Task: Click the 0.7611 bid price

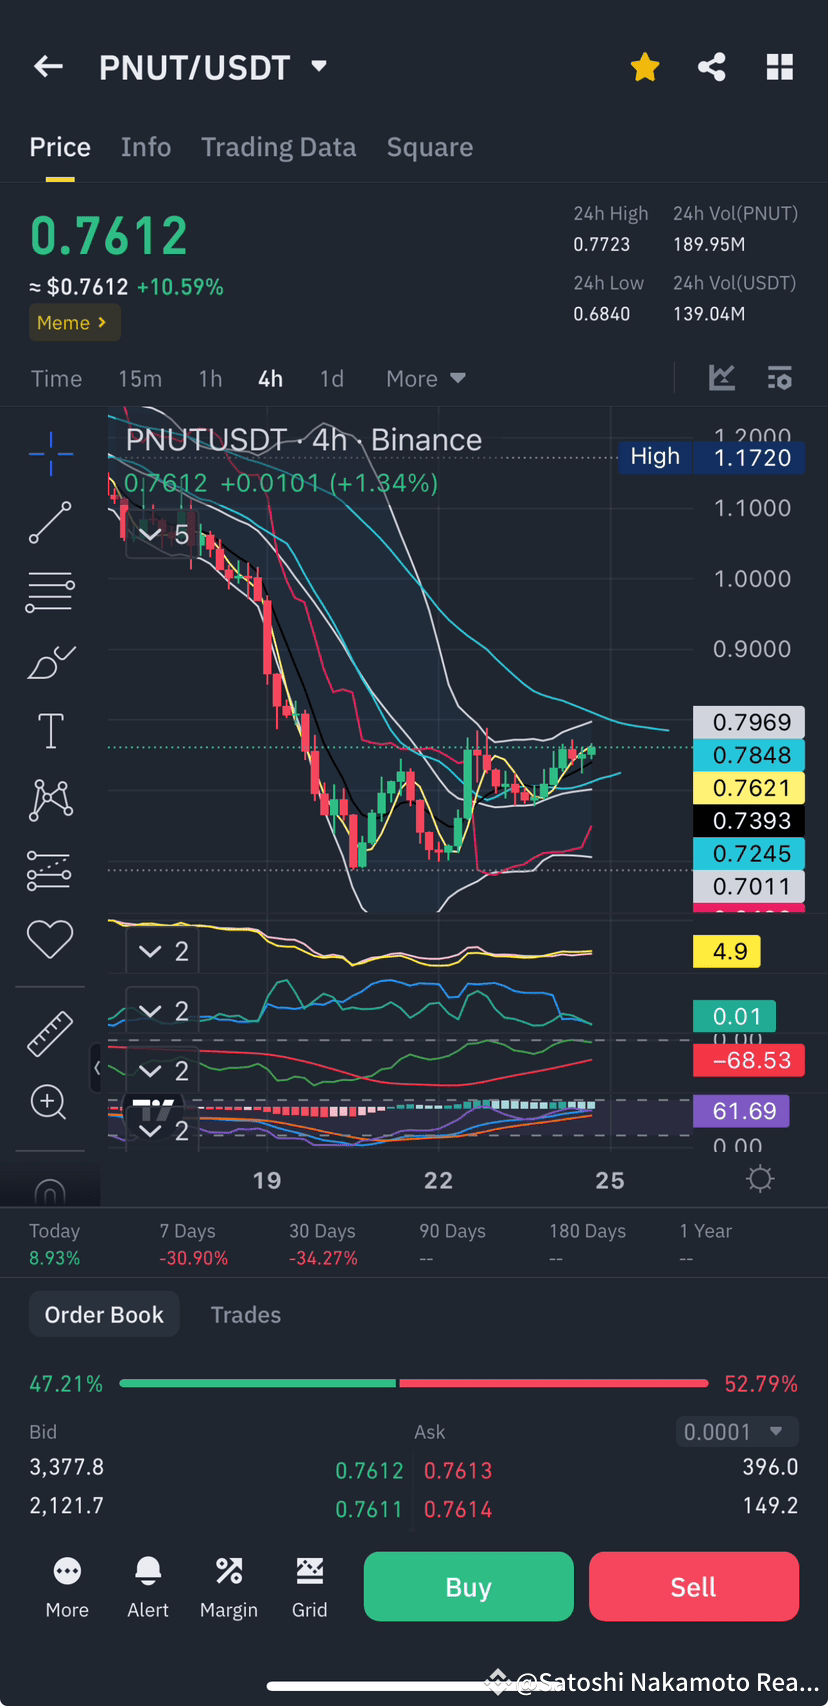Action: (x=369, y=1509)
